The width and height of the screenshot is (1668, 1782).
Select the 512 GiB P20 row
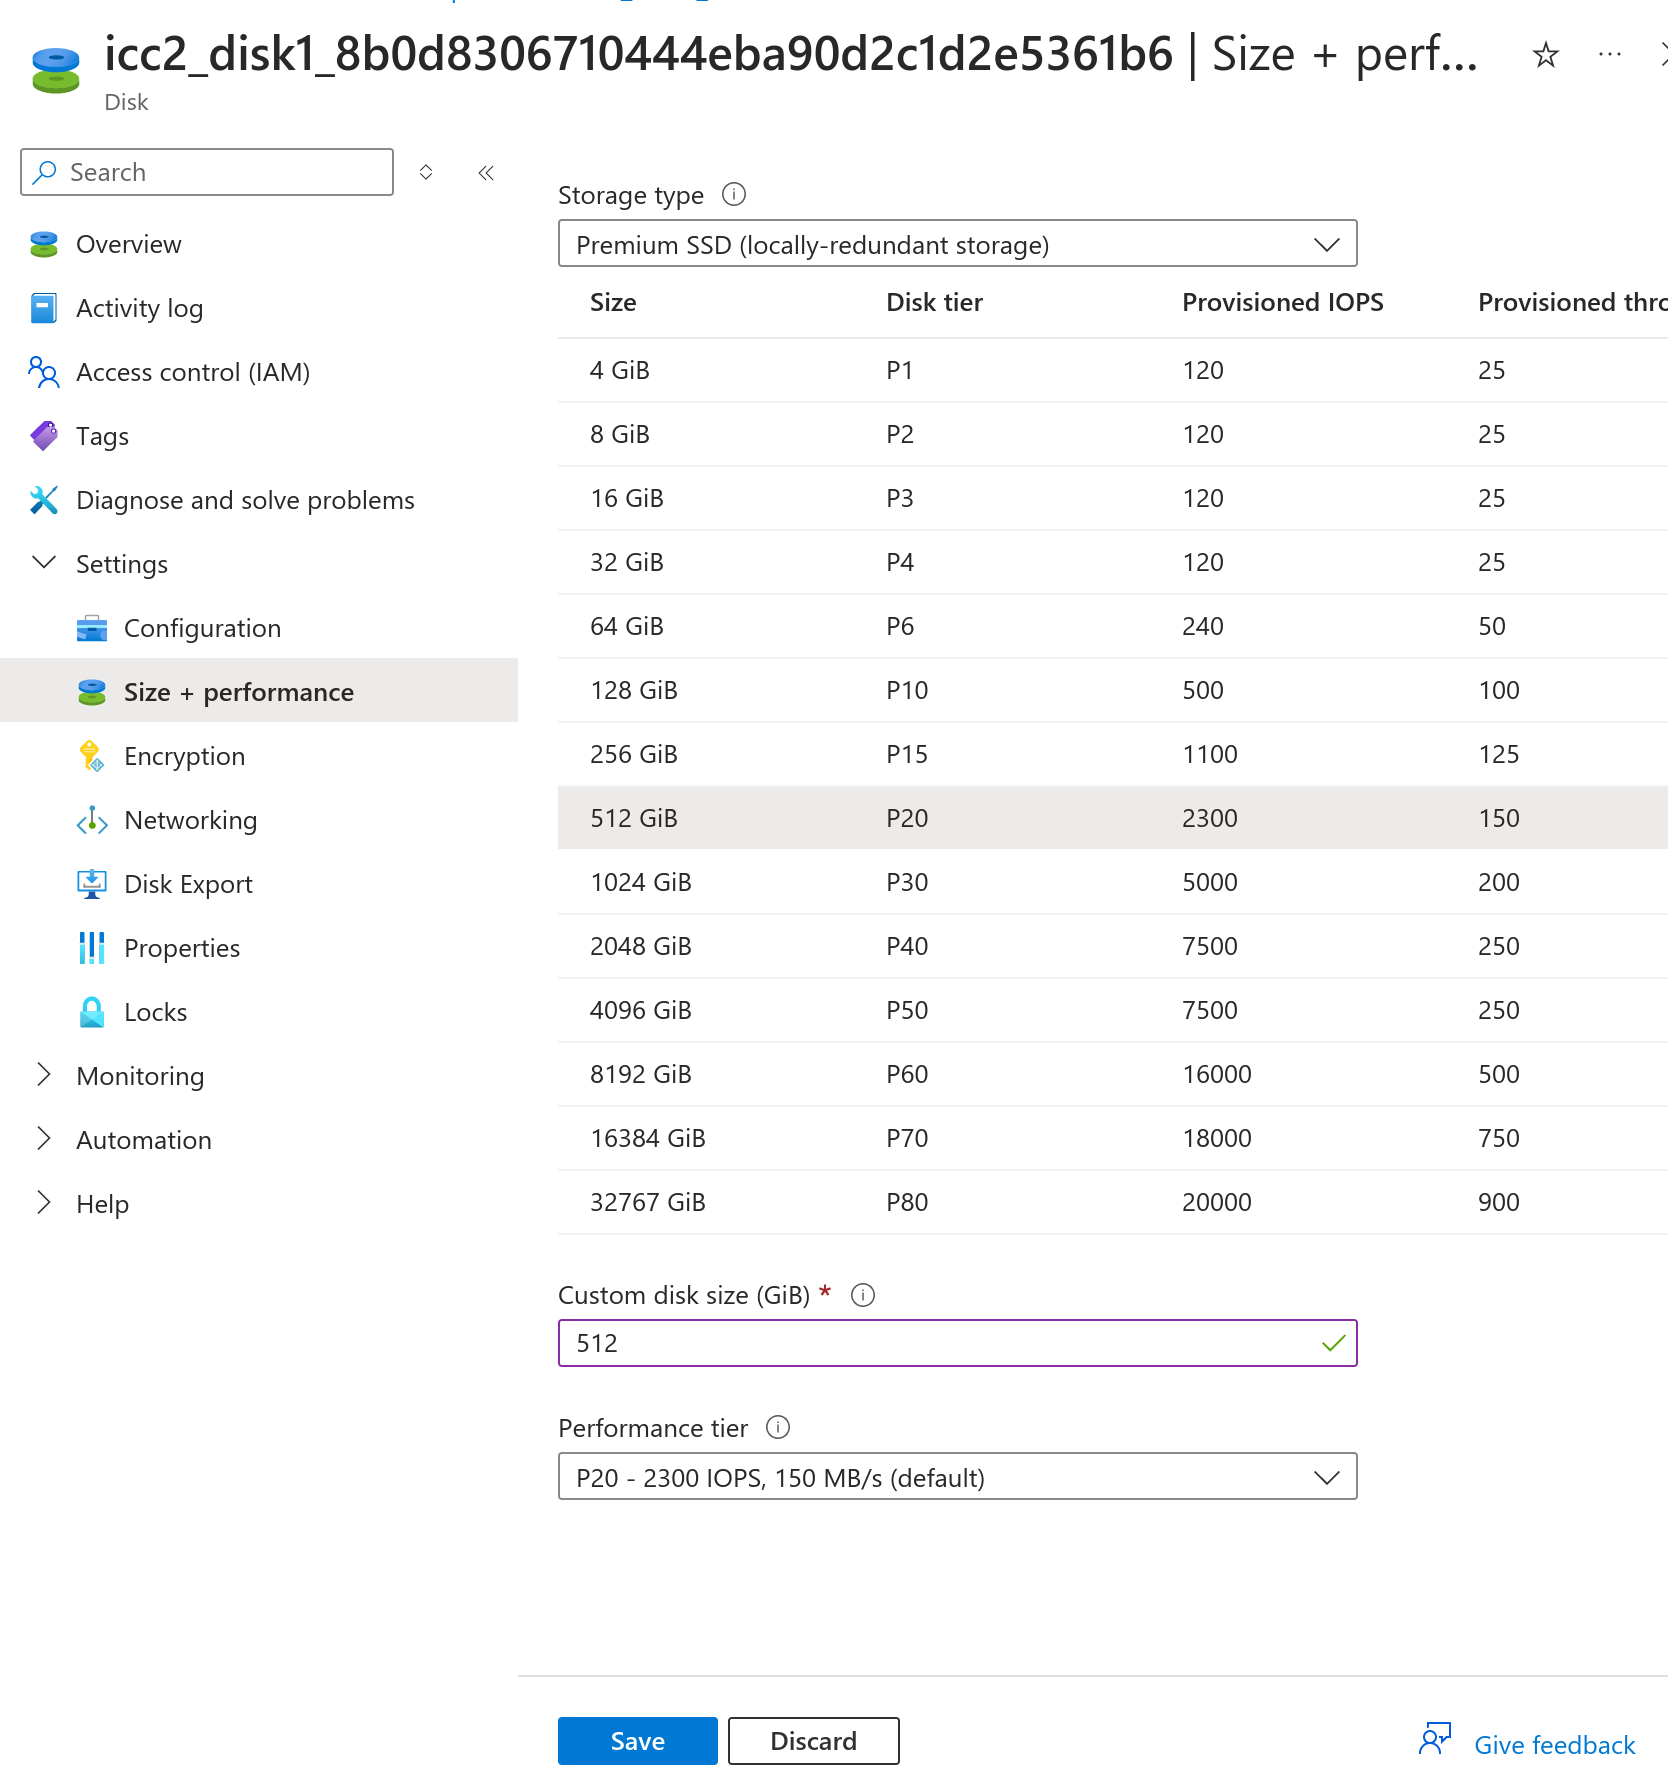[x=1113, y=818]
